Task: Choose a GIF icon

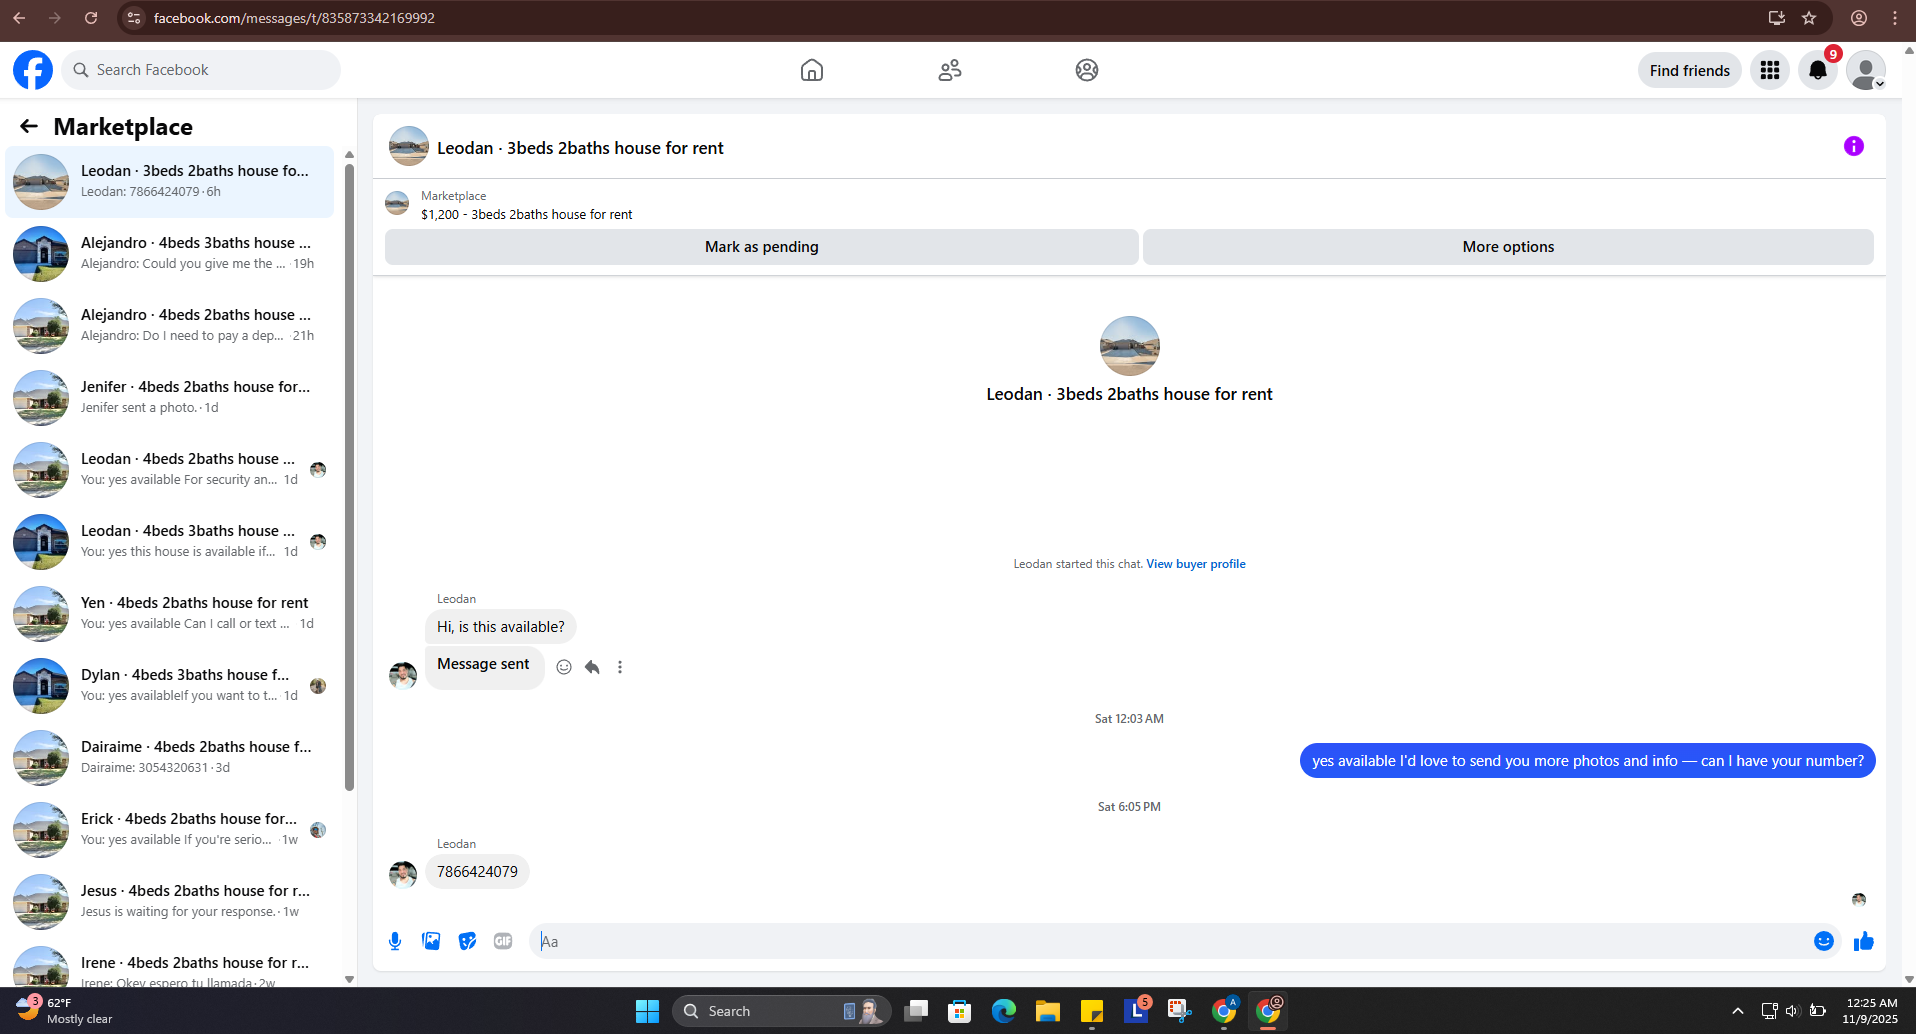Action: tap(503, 941)
